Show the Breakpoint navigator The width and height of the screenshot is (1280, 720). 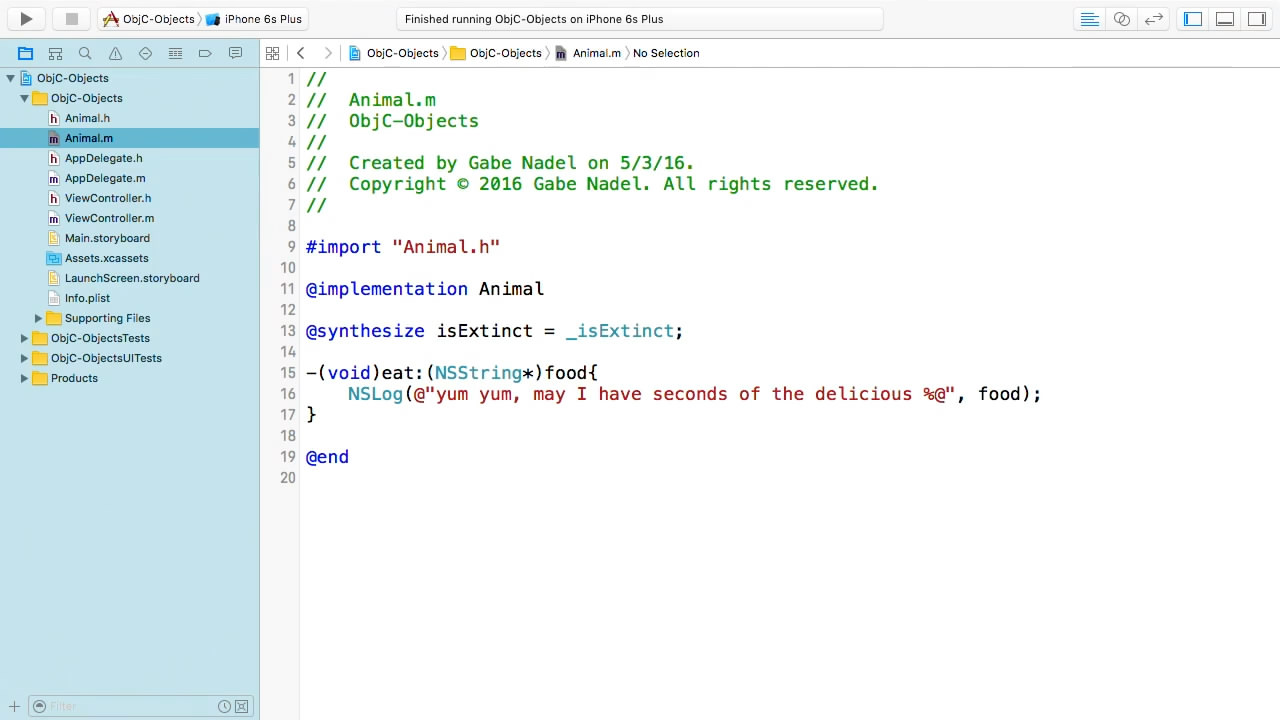[205, 53]
